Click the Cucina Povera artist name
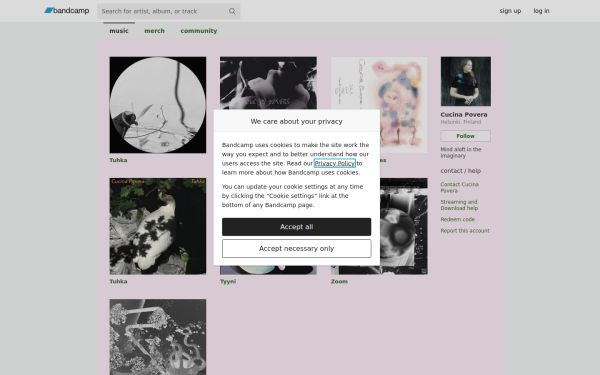Viewport: 600px width, 375px height. pyautogui.click(x=464, y=114)
